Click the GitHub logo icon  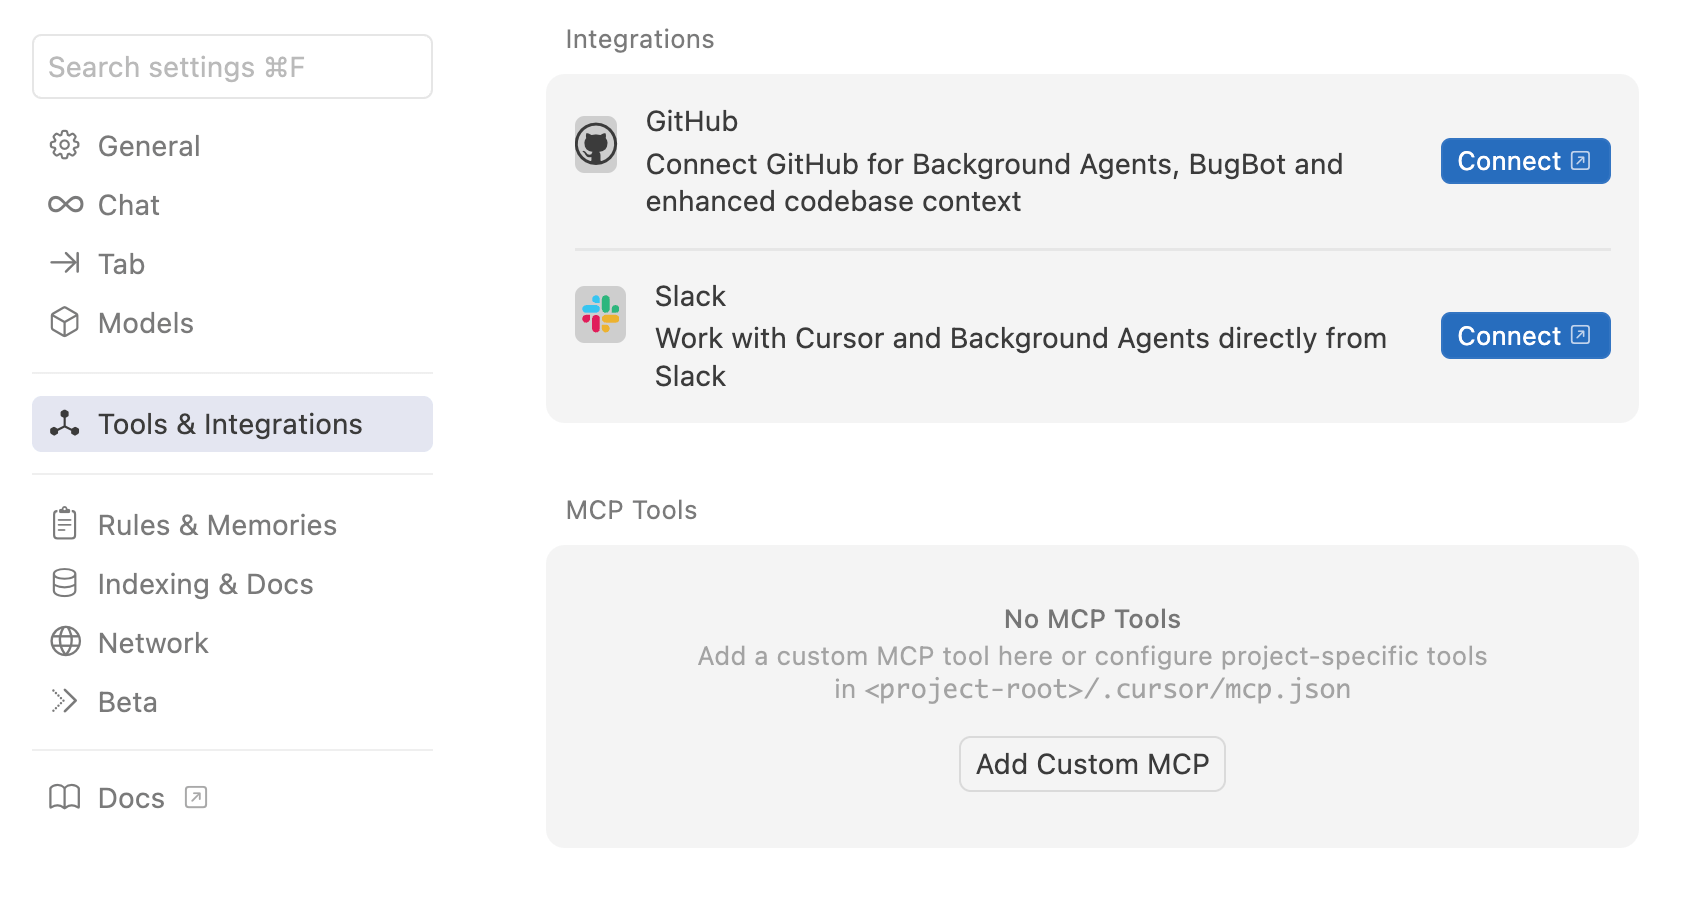click(596, 144)
